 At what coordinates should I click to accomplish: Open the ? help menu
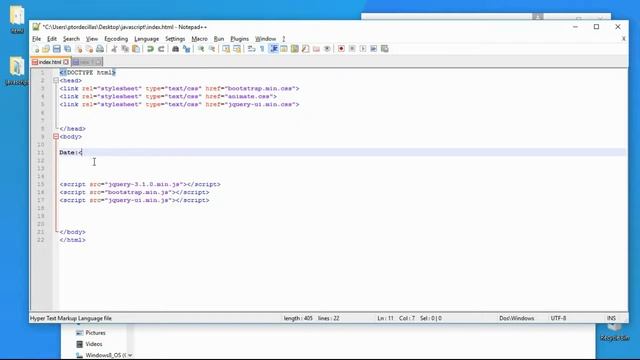point(284,39)
